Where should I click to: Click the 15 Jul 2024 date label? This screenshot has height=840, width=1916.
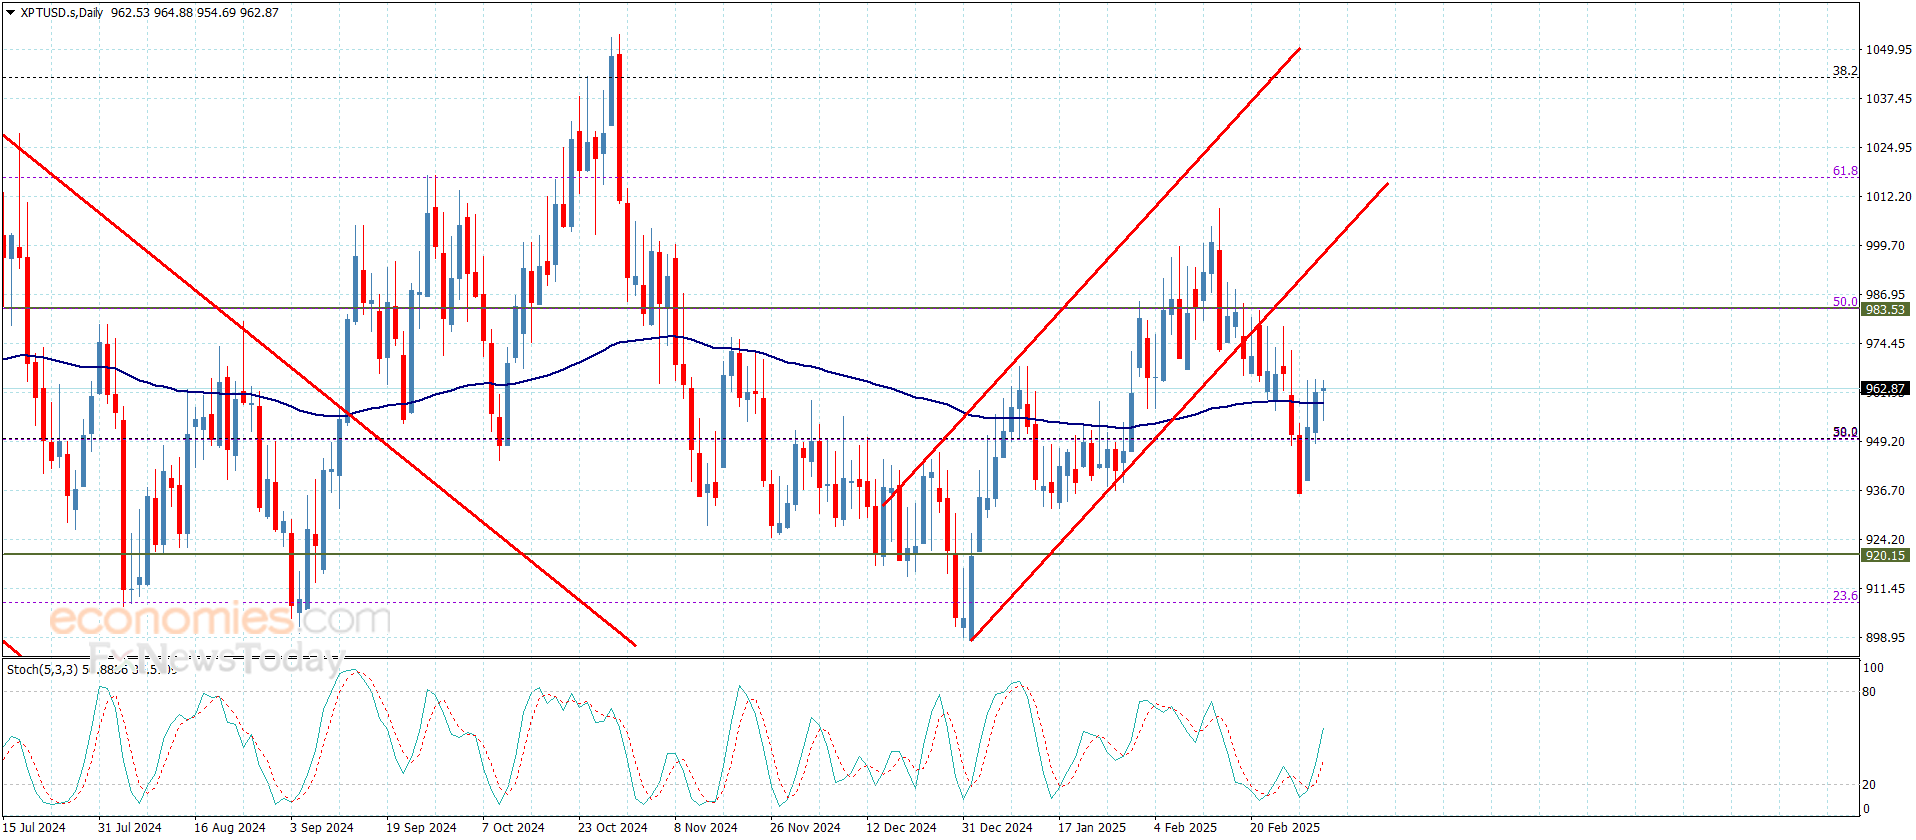(34, 827)
